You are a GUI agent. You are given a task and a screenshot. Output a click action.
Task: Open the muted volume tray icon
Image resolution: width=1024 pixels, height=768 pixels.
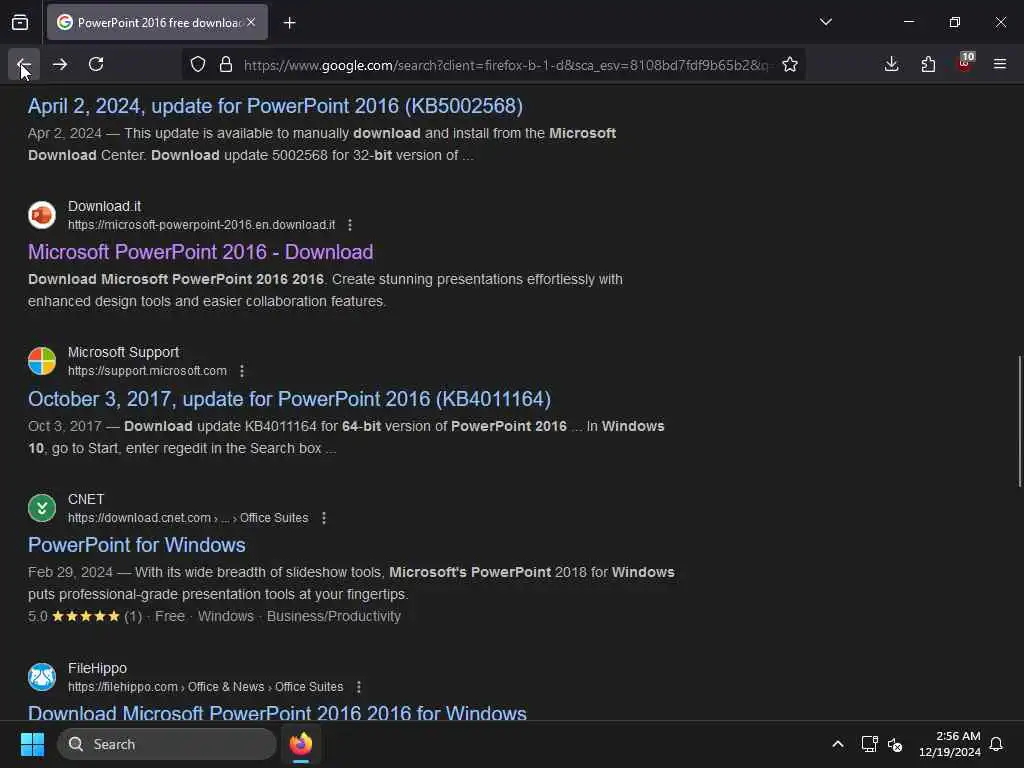point(895,744)
